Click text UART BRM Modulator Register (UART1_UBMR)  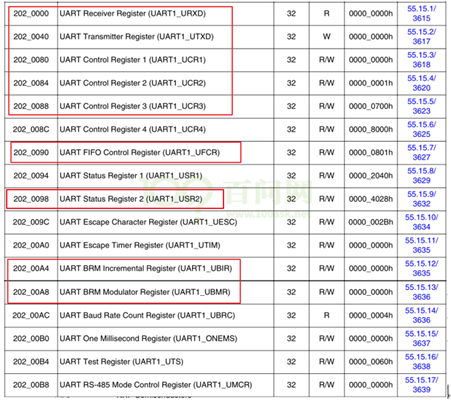(x=145, y=292)
